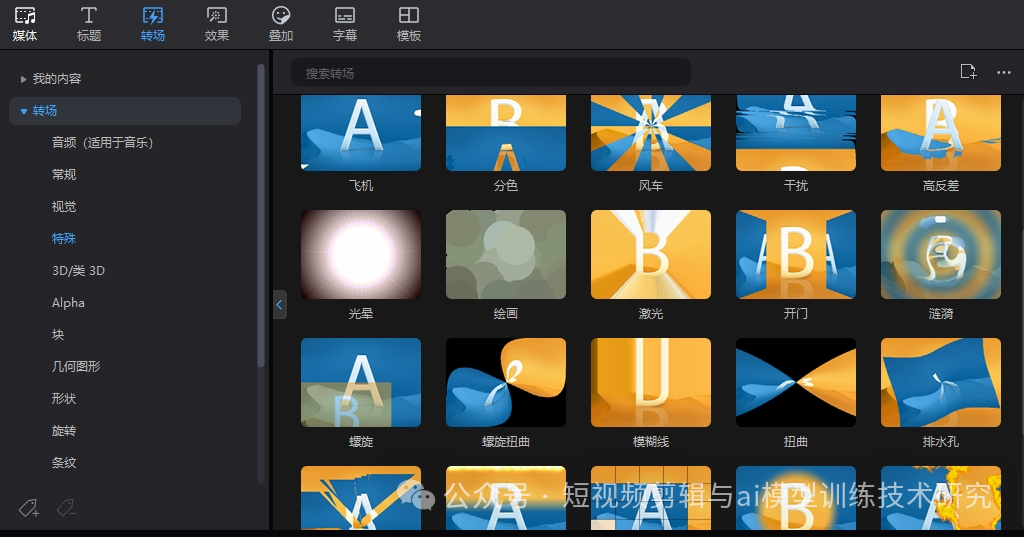1024x537 pixels.
Task: Choose the 涟漪 transition thumbnail
Action: [940, 254]
